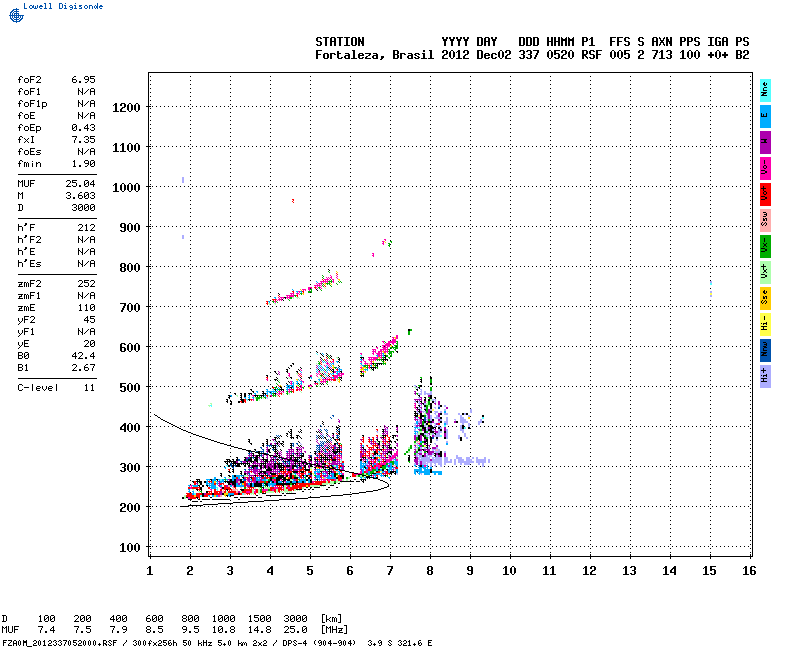The height and width of the screenshot is (650, 800).
Task: Click the M value 3.603
Action: click(80, 195)
